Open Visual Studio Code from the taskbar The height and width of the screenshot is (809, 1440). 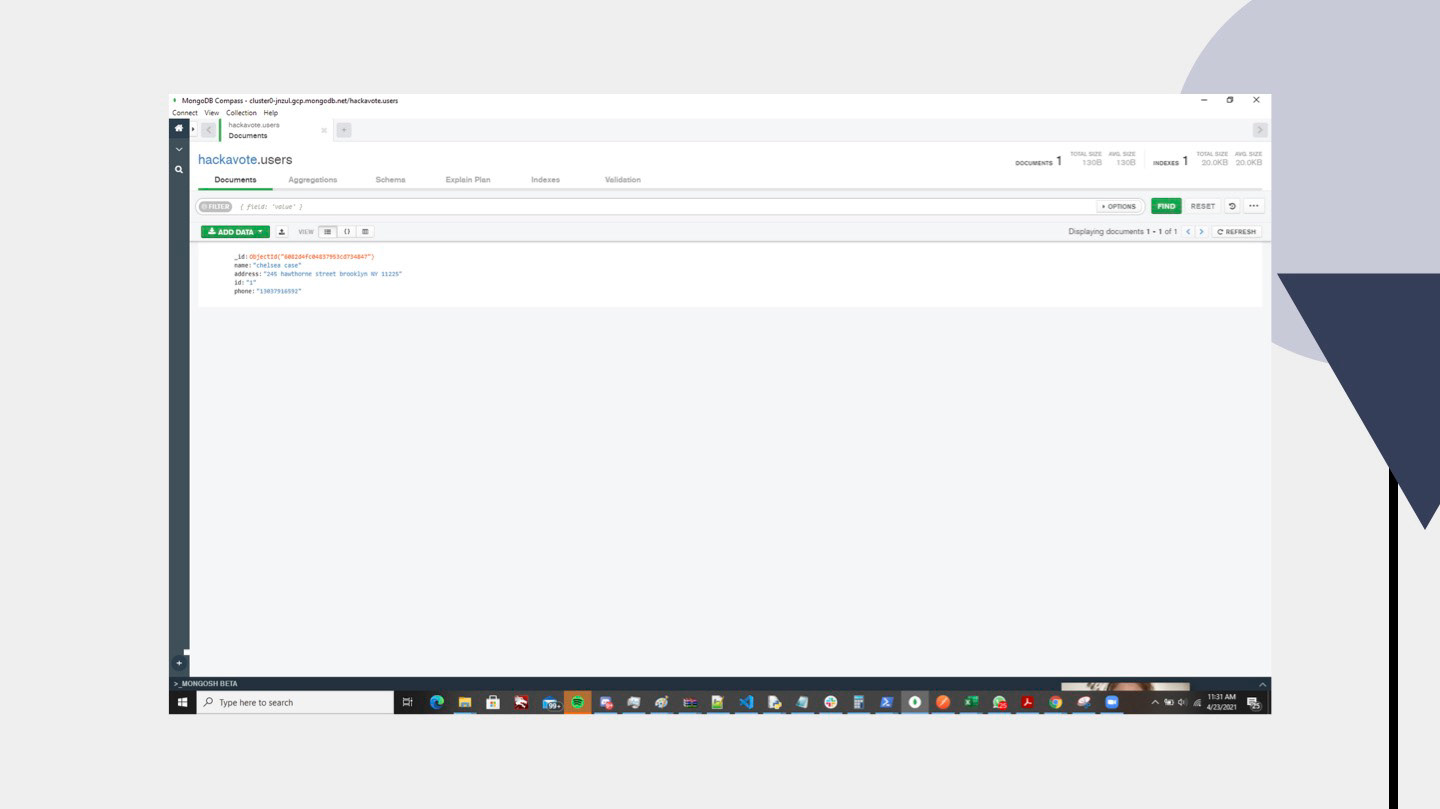point(746,702)
